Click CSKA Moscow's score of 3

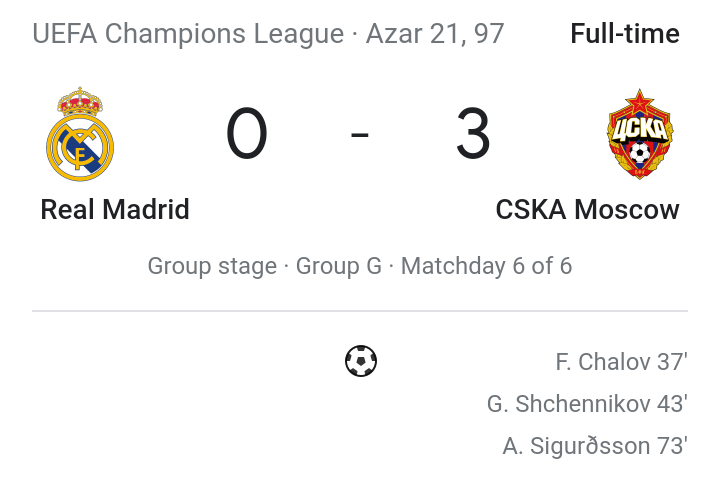tap(473, 134)
